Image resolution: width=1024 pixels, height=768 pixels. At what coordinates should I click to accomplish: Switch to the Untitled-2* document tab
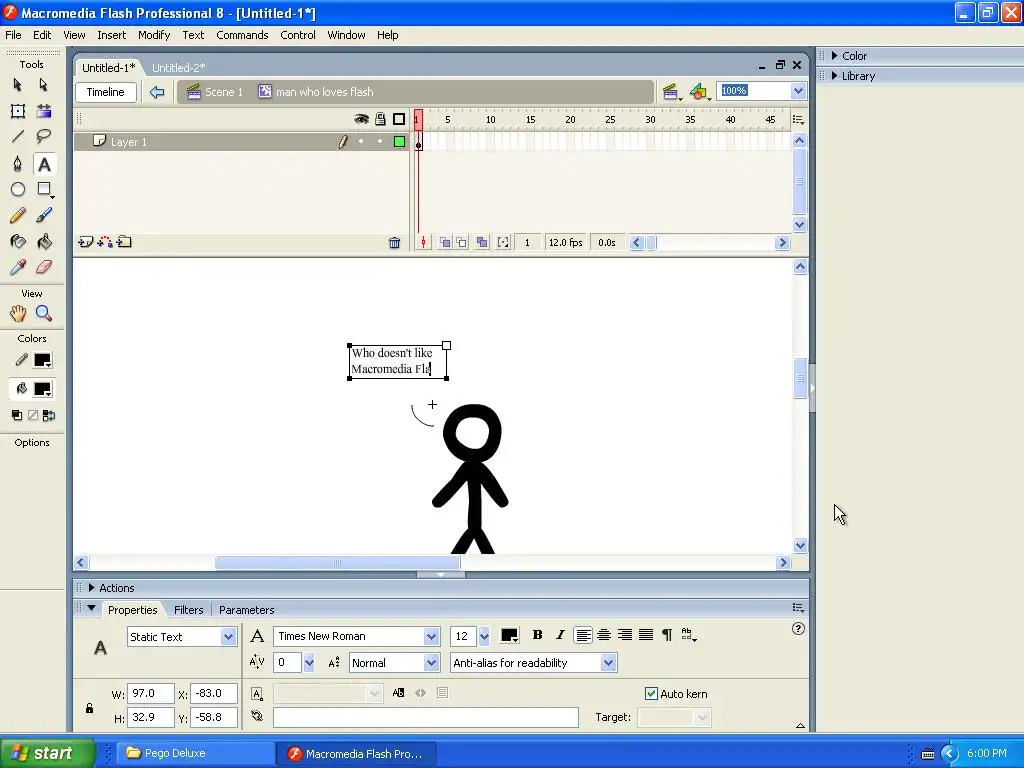(x=178, y=67)
